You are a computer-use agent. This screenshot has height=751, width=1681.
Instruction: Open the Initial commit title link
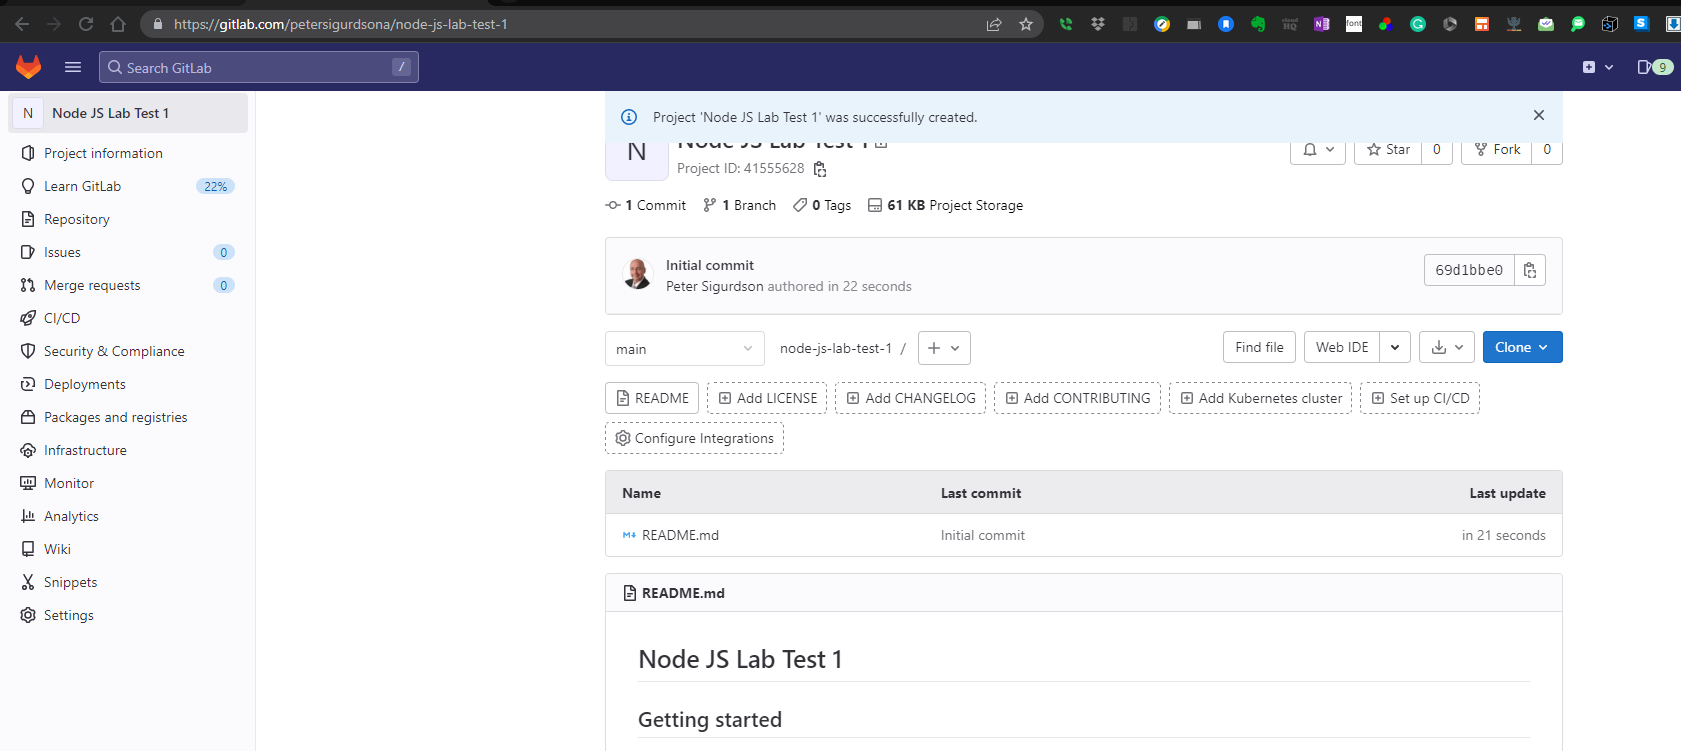[x=710, y=265]
